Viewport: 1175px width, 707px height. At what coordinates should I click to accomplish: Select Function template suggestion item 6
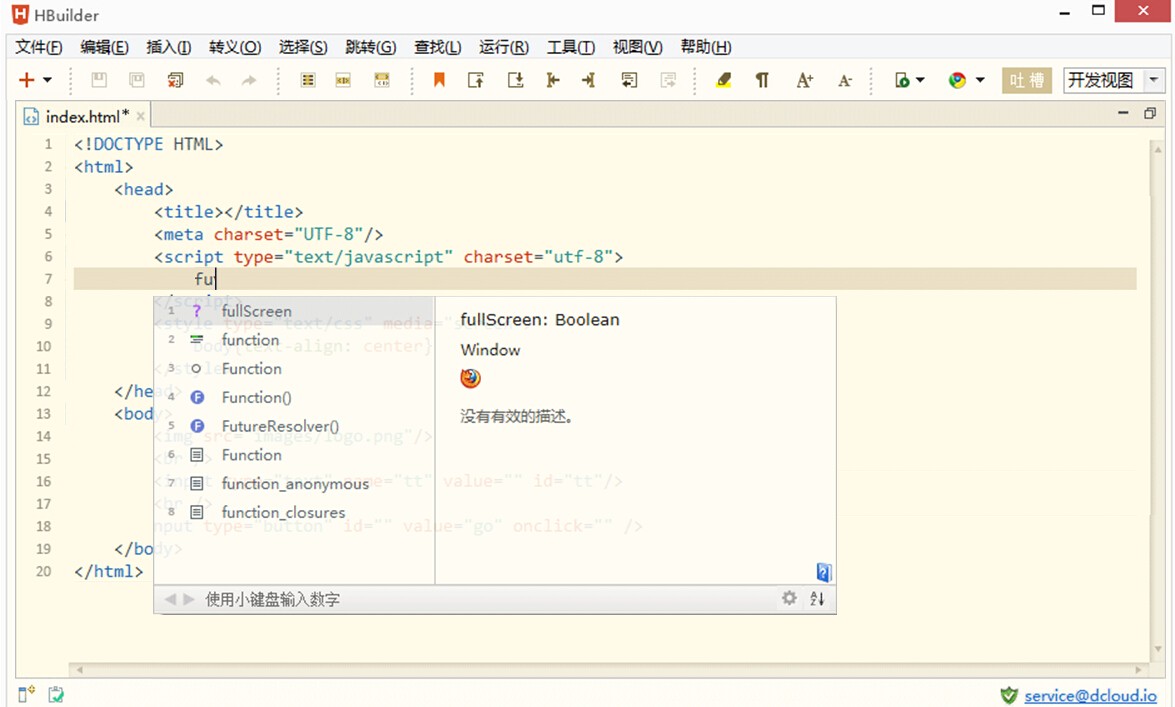point(294,454)
